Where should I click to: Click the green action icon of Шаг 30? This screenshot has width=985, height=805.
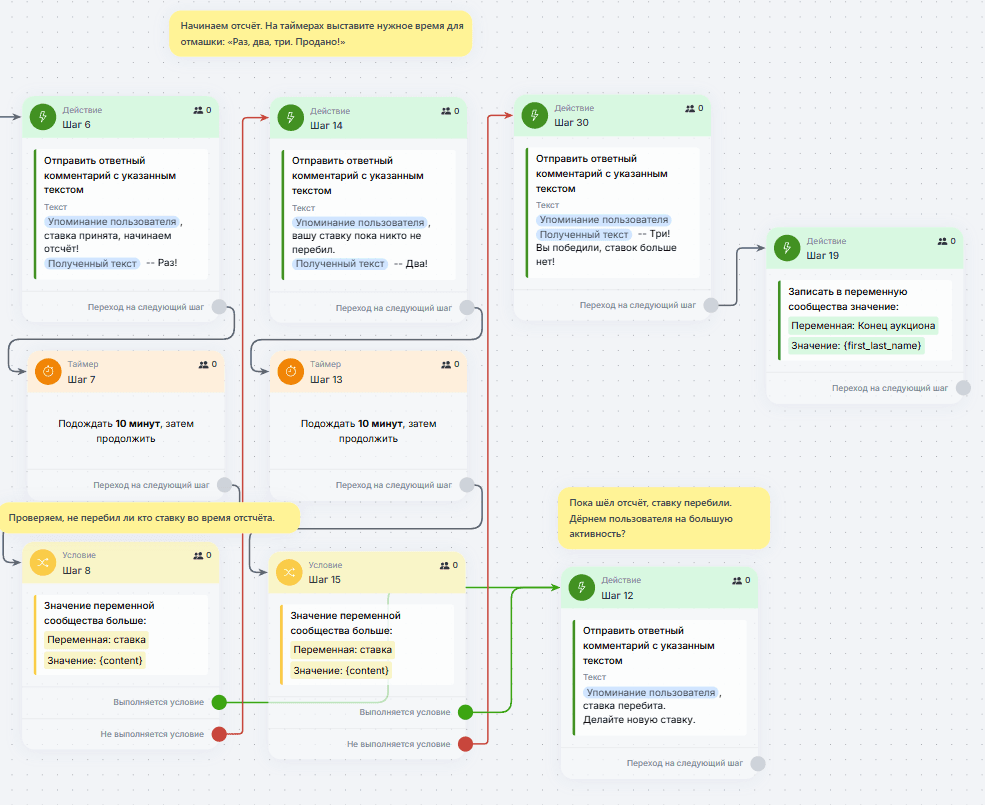click(x=535, y=116)
